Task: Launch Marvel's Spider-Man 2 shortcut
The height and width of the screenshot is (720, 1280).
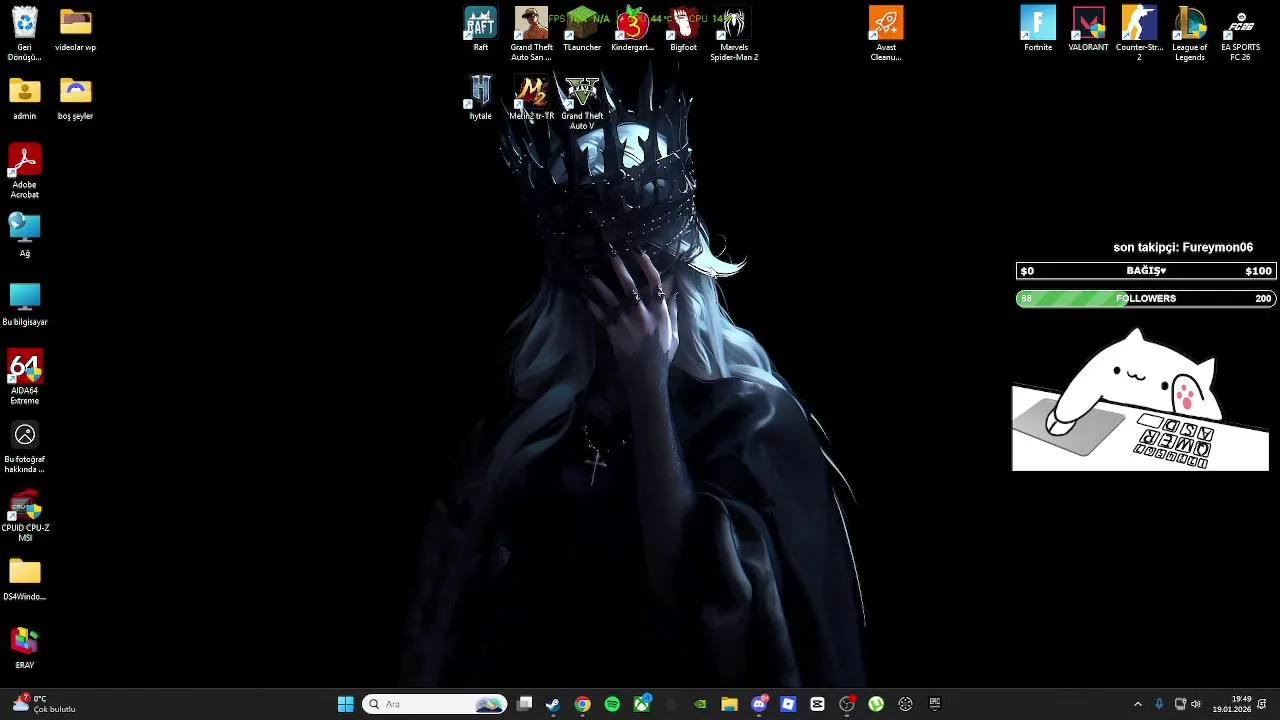Action: point(734,34)
